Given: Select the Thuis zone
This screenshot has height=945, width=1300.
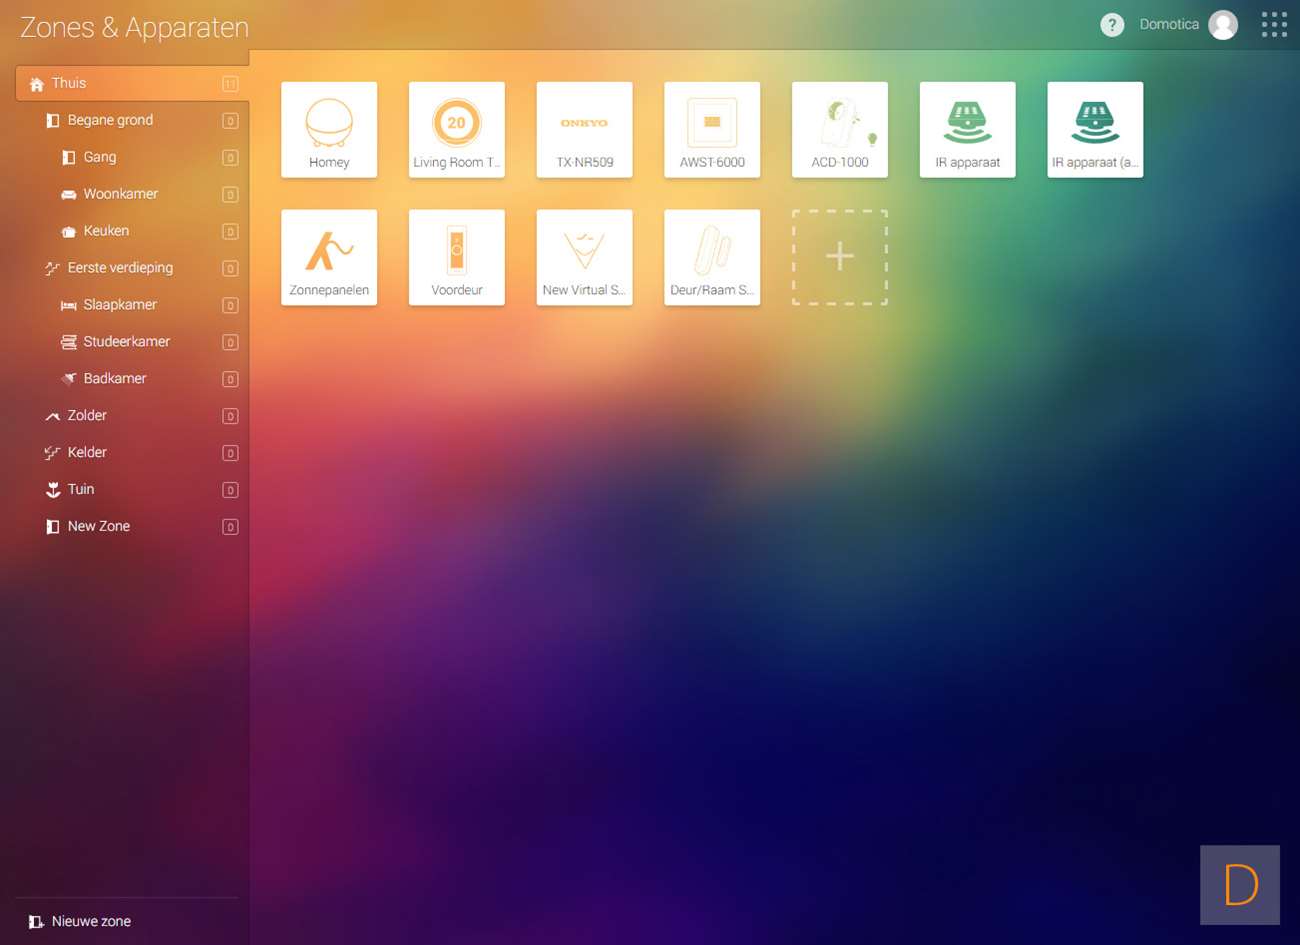Looking at the screenshot, I should click(69, 83).
